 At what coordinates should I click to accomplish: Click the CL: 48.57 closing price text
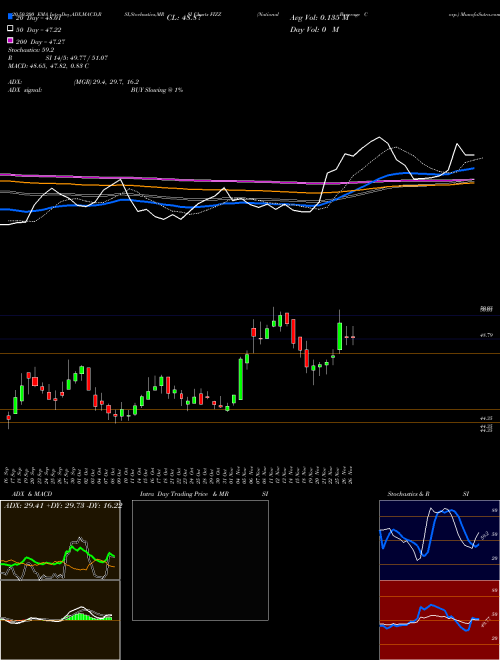184,18
